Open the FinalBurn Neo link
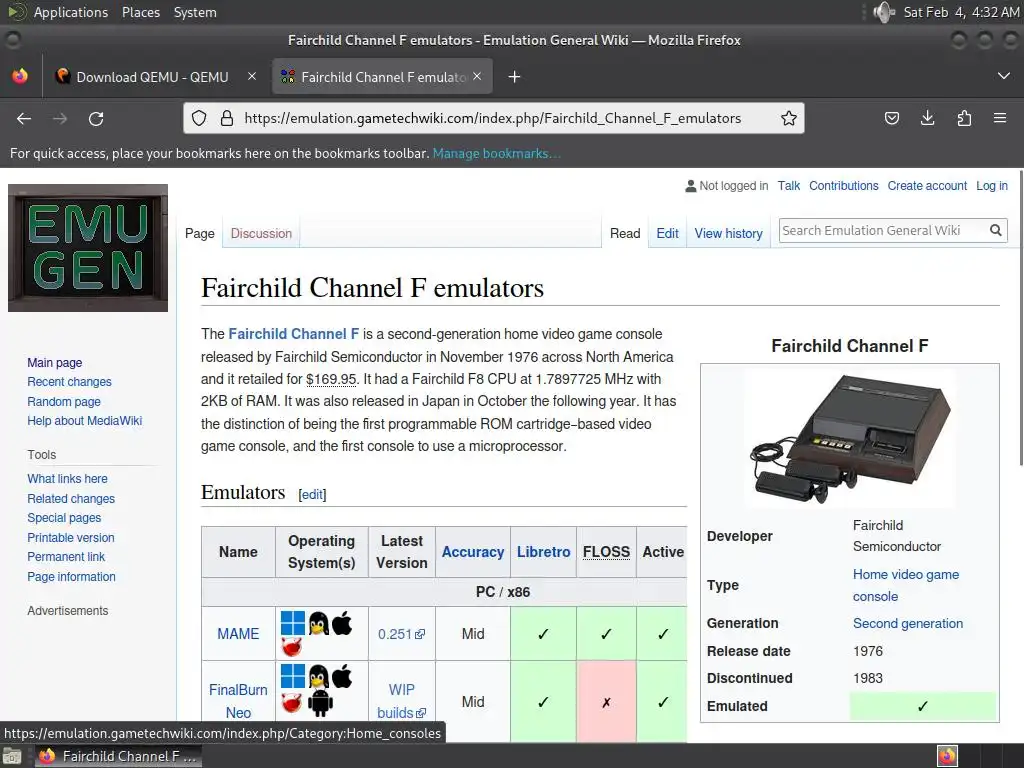The height and width of the screenshot is (768, 1024). pyautogui.click(x=238, y=701)
